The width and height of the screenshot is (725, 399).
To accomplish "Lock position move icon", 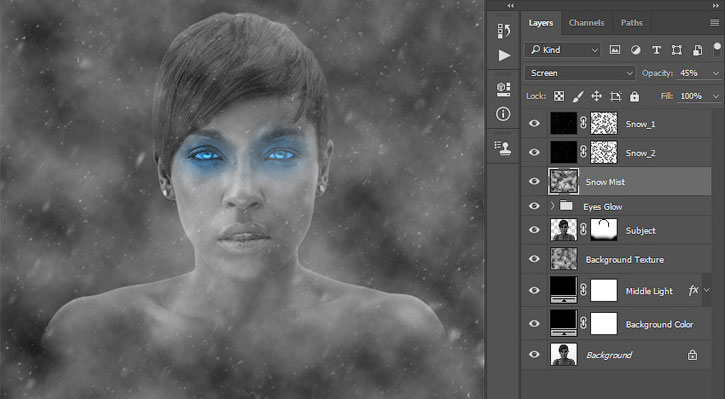I will [x=596, y=96].
